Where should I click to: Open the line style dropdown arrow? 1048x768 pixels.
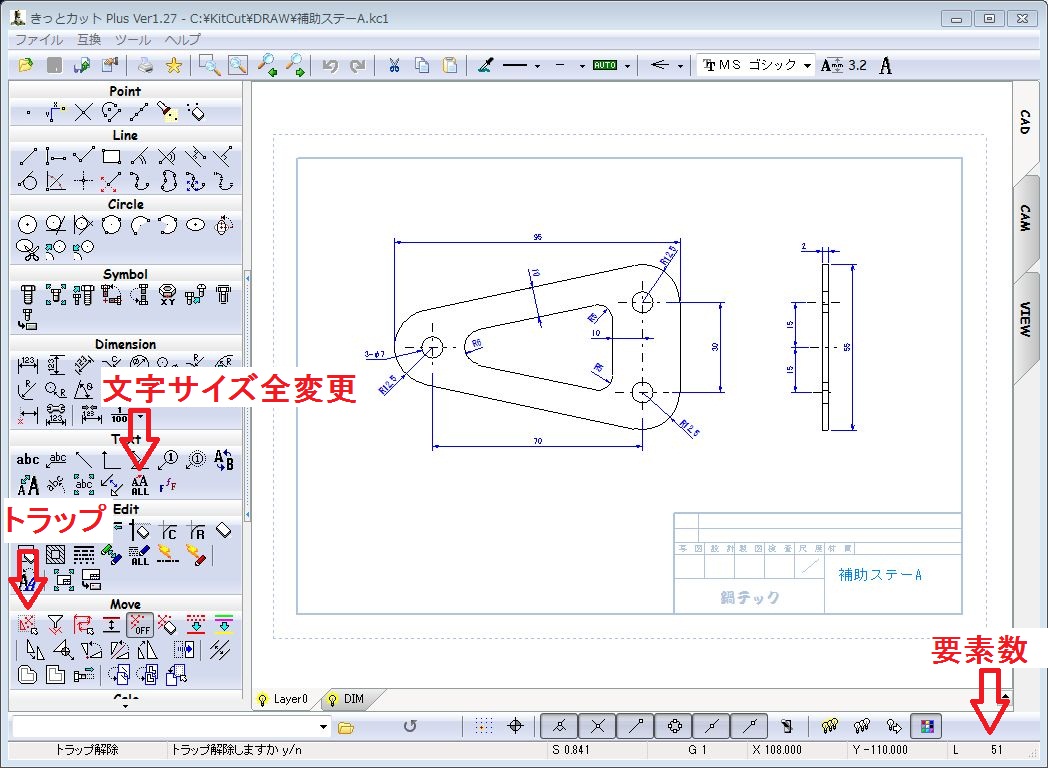click(x=537, y=66)
